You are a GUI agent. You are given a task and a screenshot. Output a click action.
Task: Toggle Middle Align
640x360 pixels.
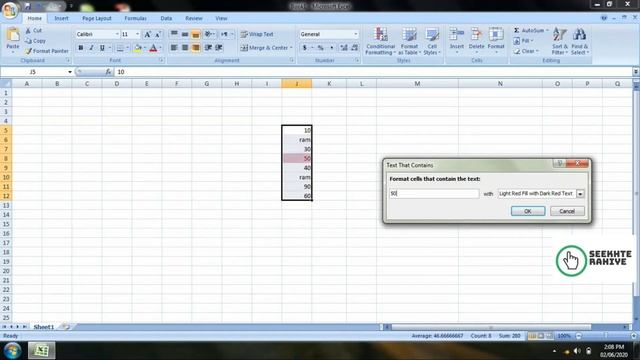pyautogui.click(x=185, y=34)
